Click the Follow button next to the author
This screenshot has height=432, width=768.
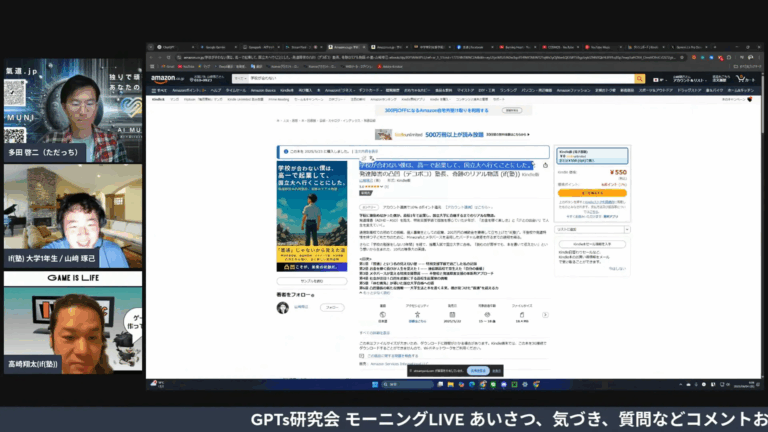pyautogui.click(x=332, y=308)
